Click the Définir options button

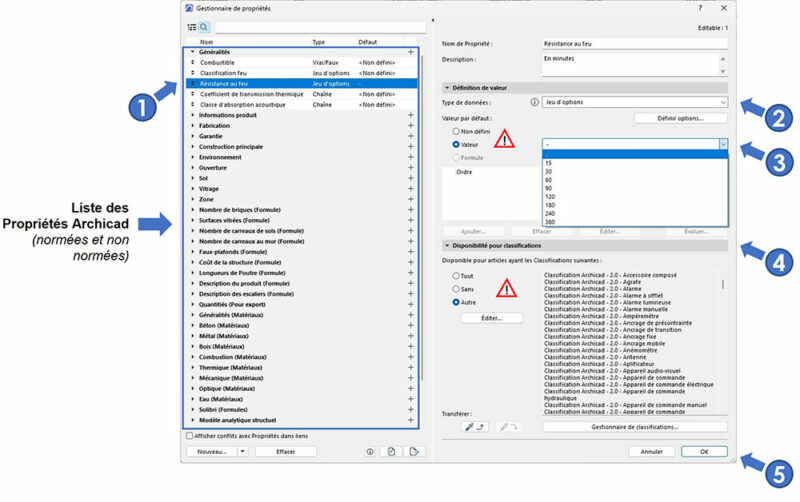click(x=680, y=118)
